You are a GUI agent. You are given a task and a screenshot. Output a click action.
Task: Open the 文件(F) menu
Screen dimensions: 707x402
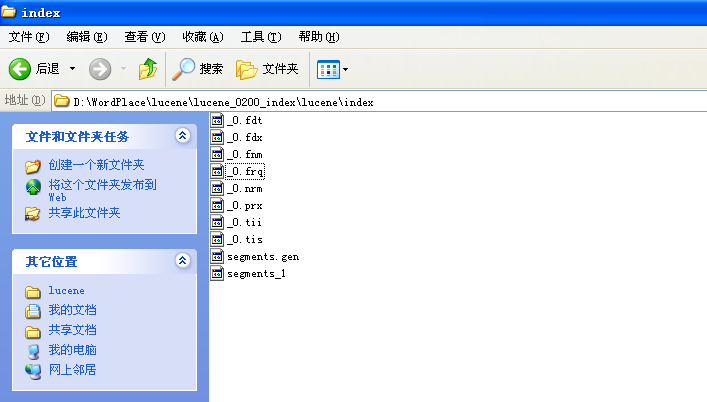tap(29, 37)
